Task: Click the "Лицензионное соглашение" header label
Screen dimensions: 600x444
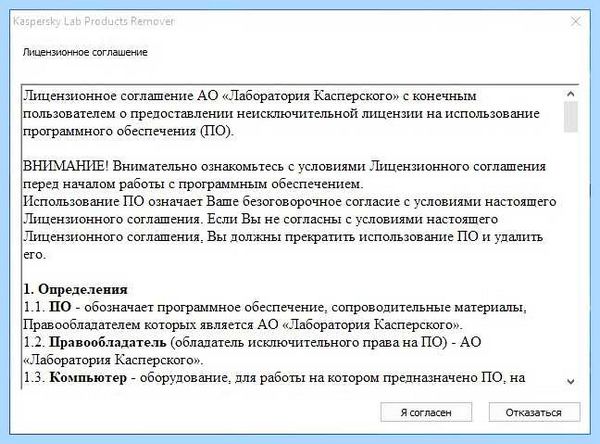Action: click(85, 52)
